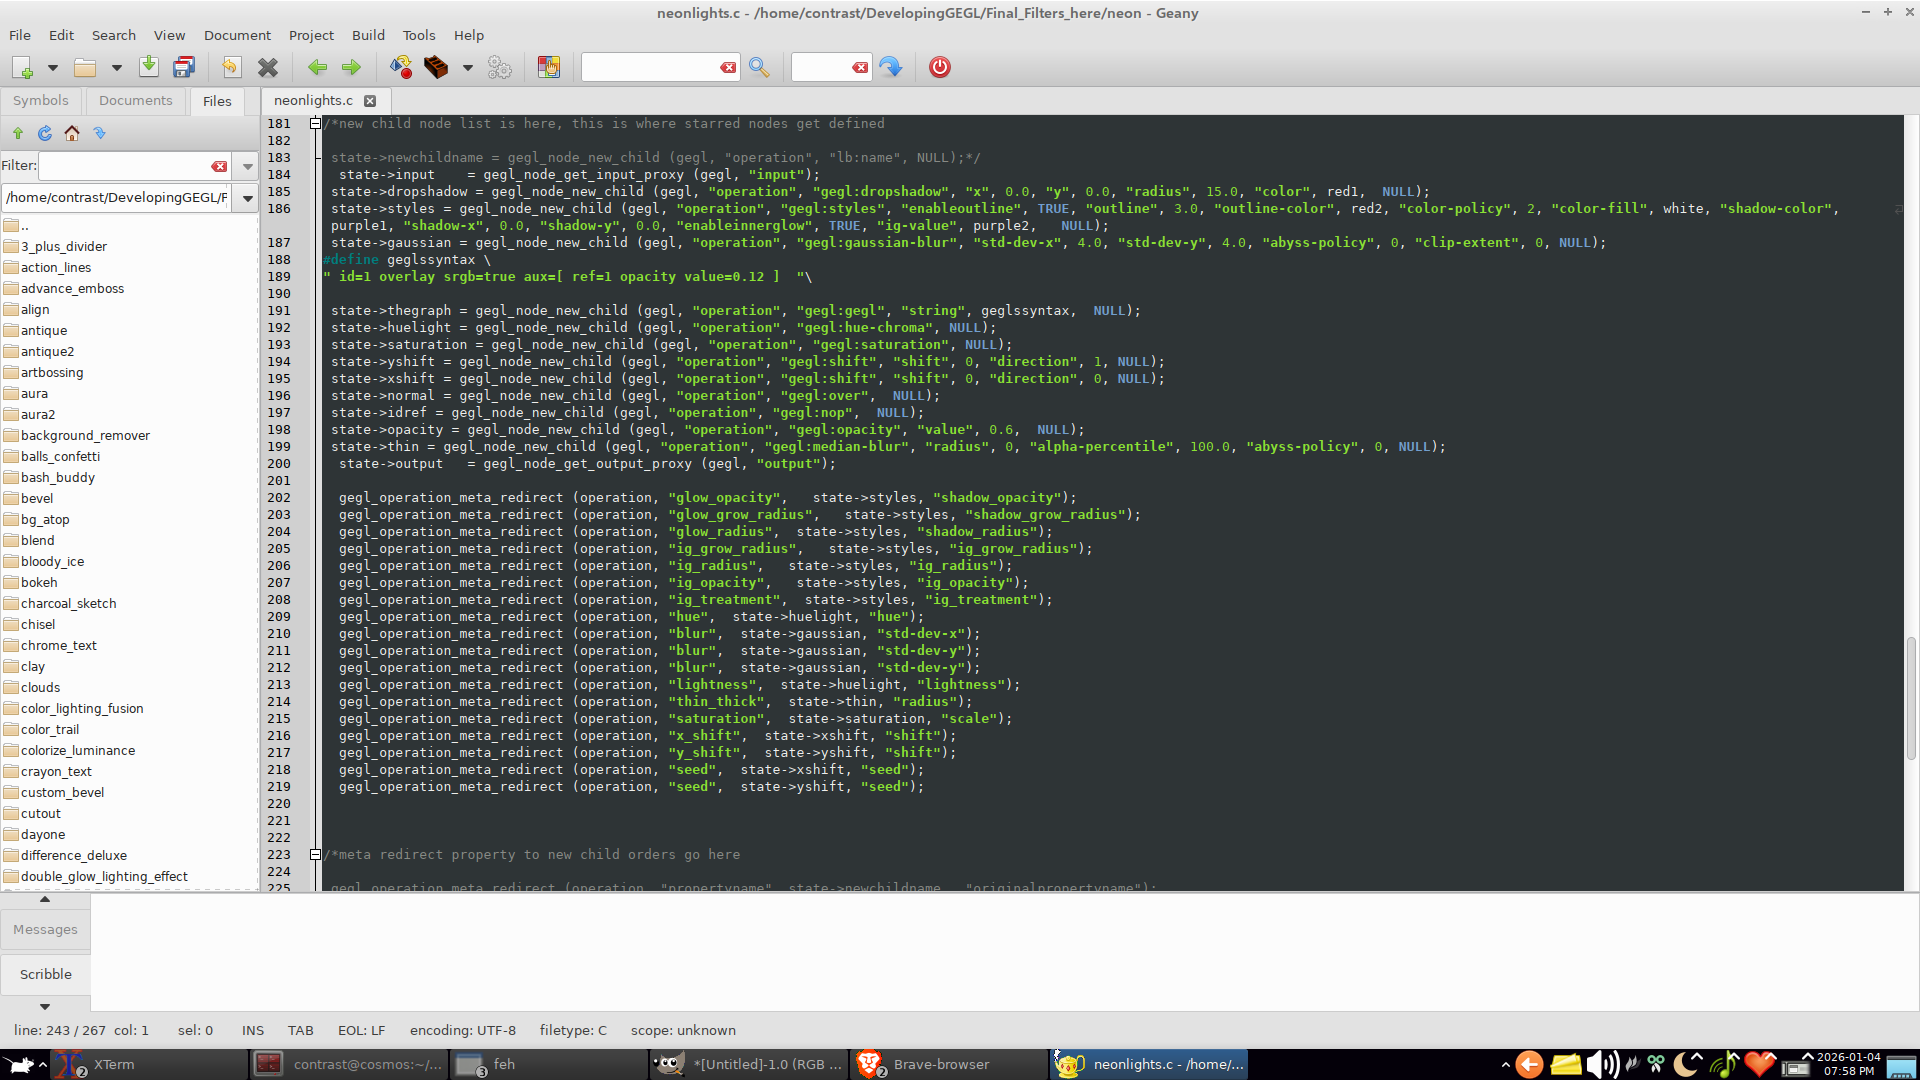Open the chrome_text folder
The width and height of the screenshot is (1920, 1080).
[58, 645]
